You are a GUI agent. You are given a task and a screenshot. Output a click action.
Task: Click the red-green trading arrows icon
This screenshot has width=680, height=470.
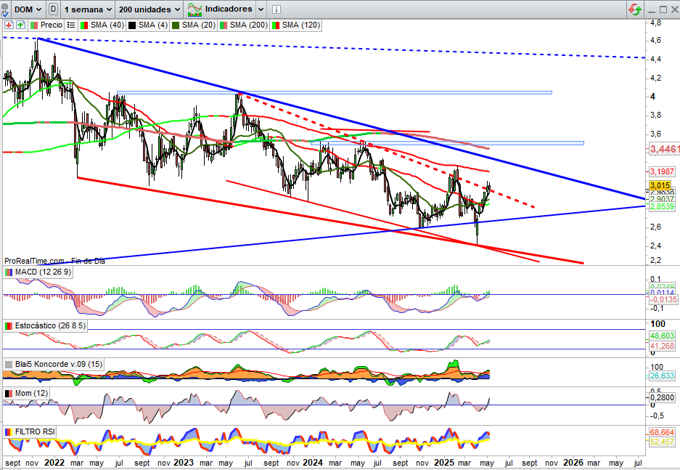635,9
